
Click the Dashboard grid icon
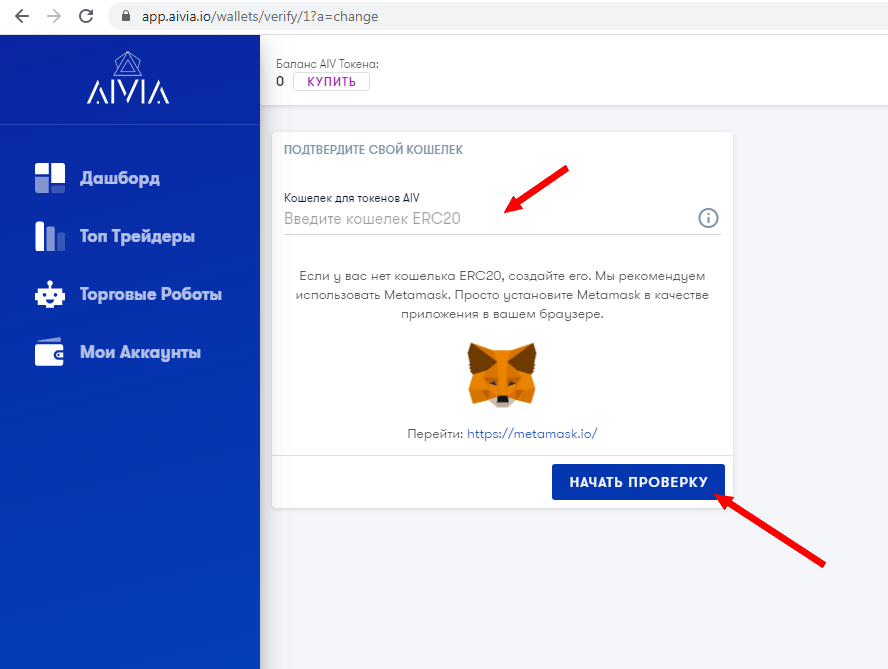(50, 178)
